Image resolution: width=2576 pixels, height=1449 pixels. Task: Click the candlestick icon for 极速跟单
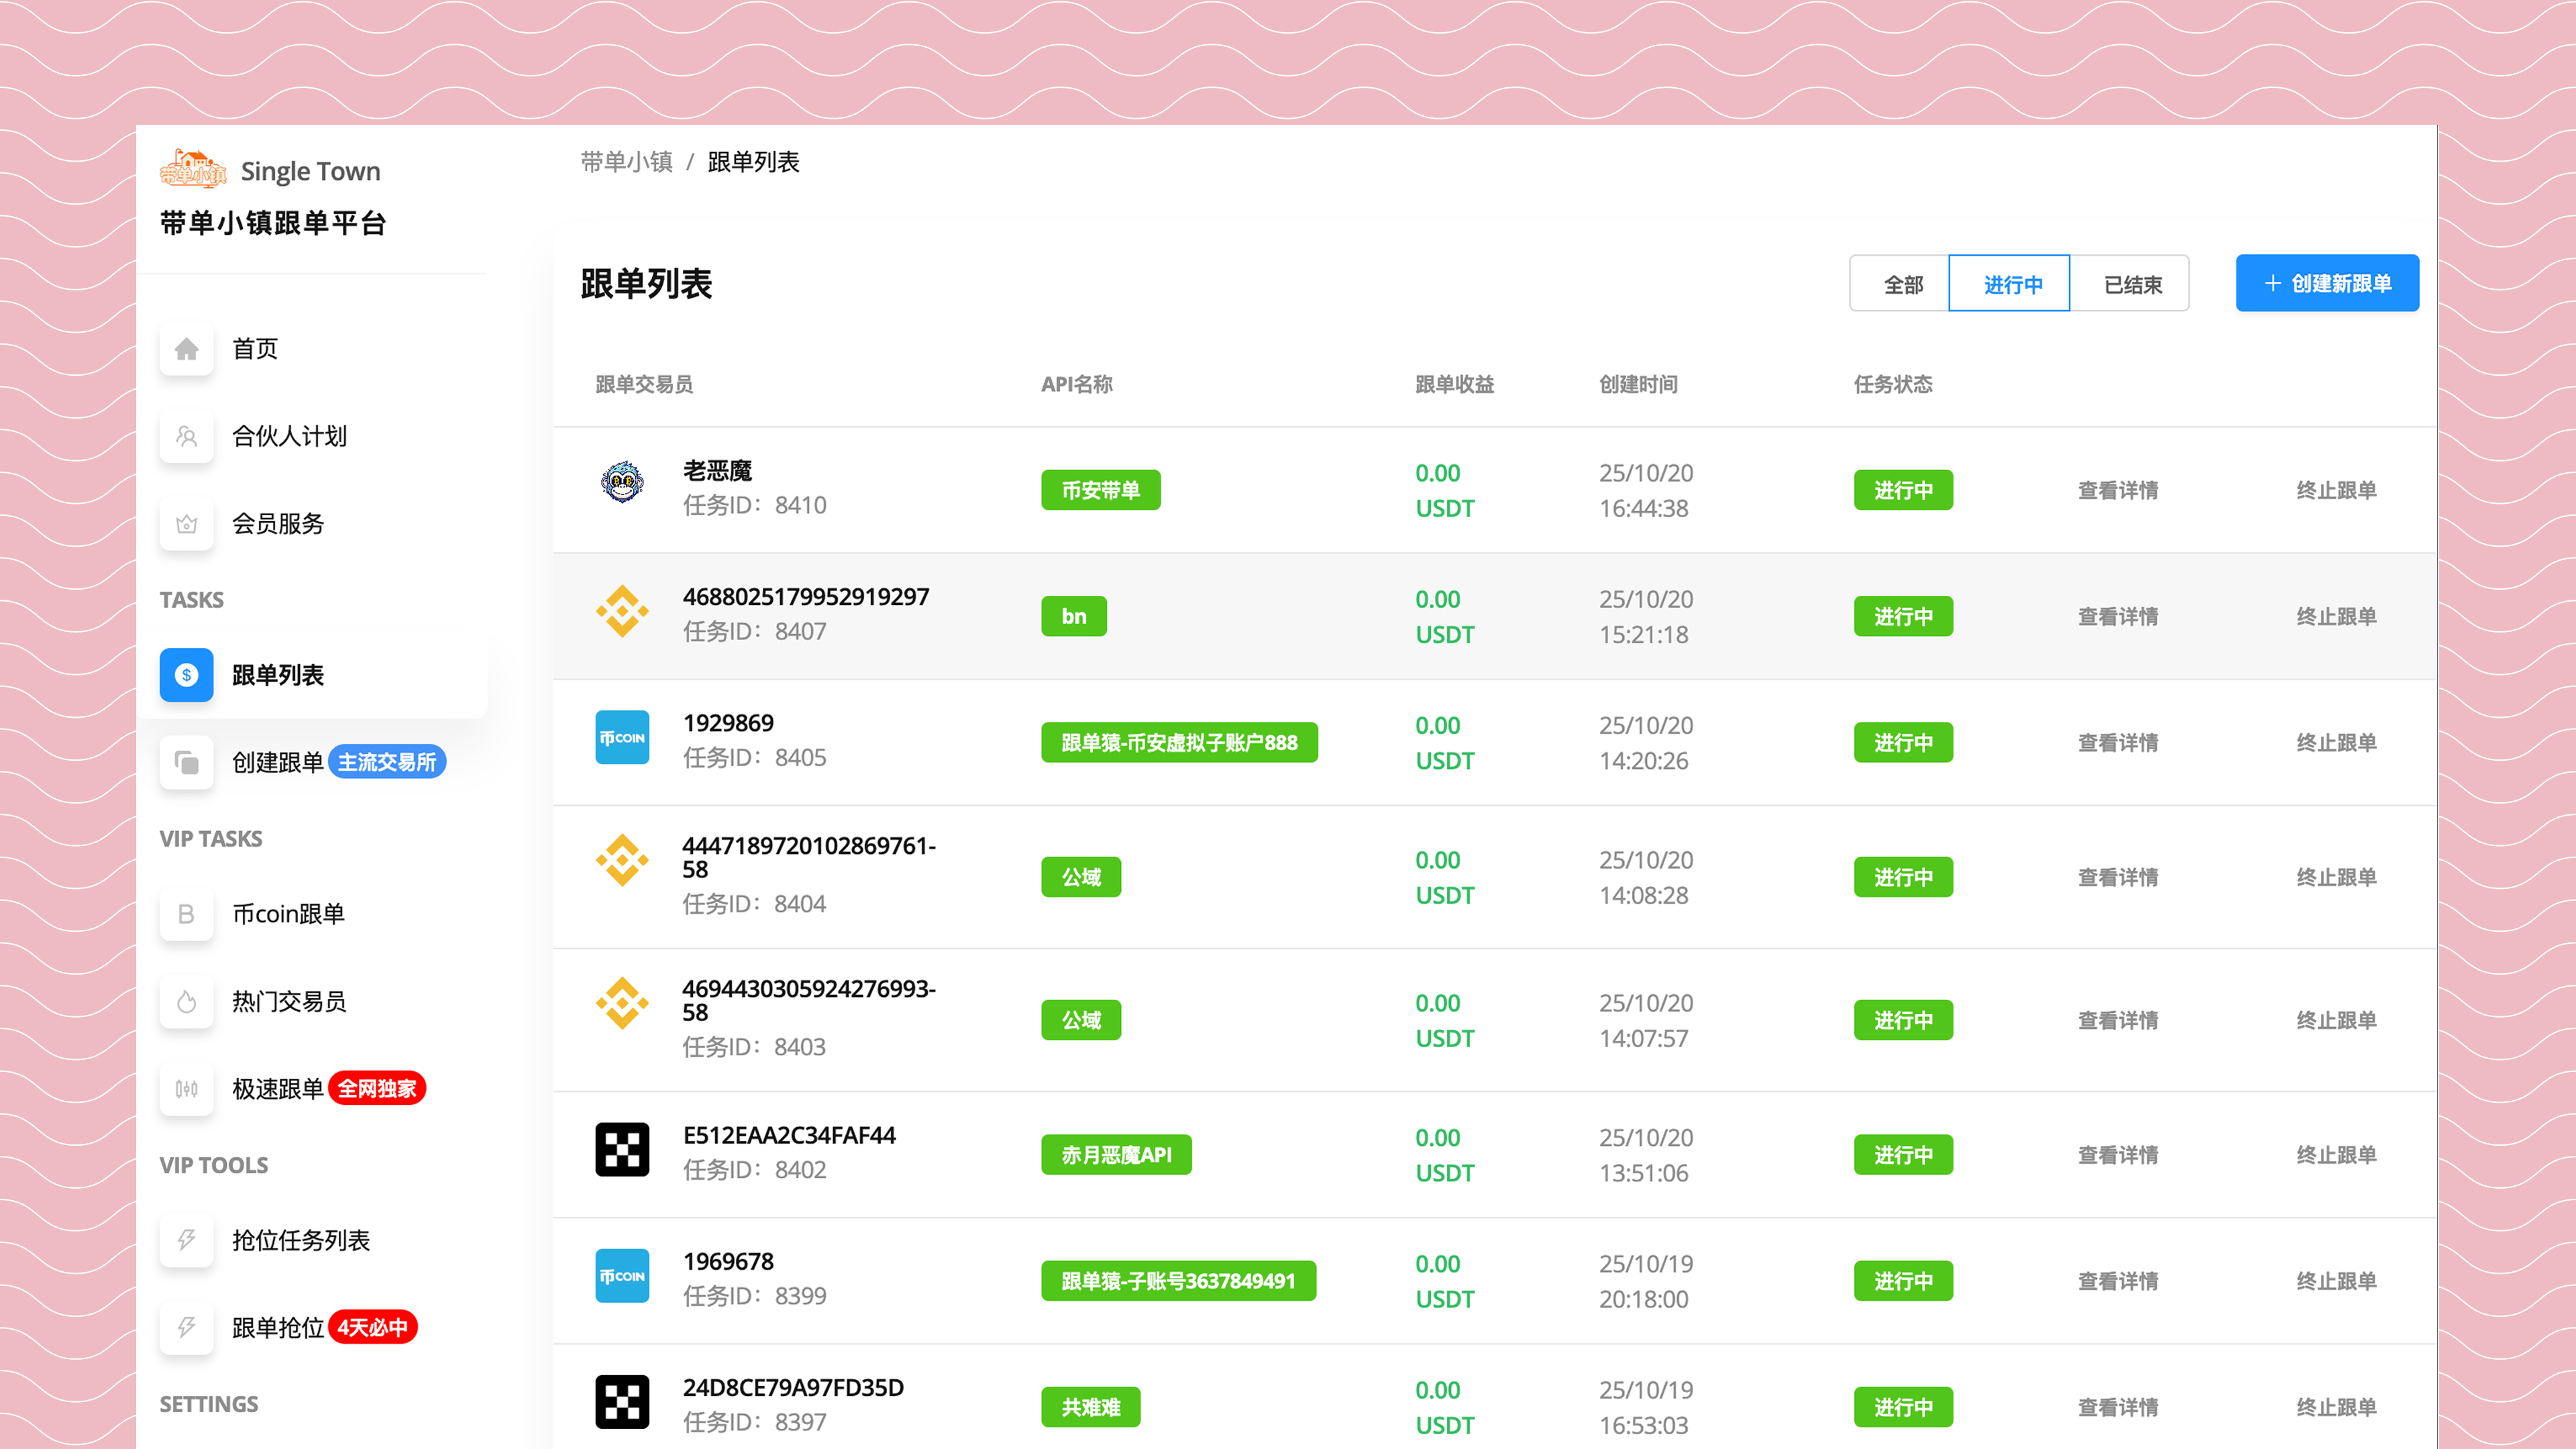coord(186,1089)
